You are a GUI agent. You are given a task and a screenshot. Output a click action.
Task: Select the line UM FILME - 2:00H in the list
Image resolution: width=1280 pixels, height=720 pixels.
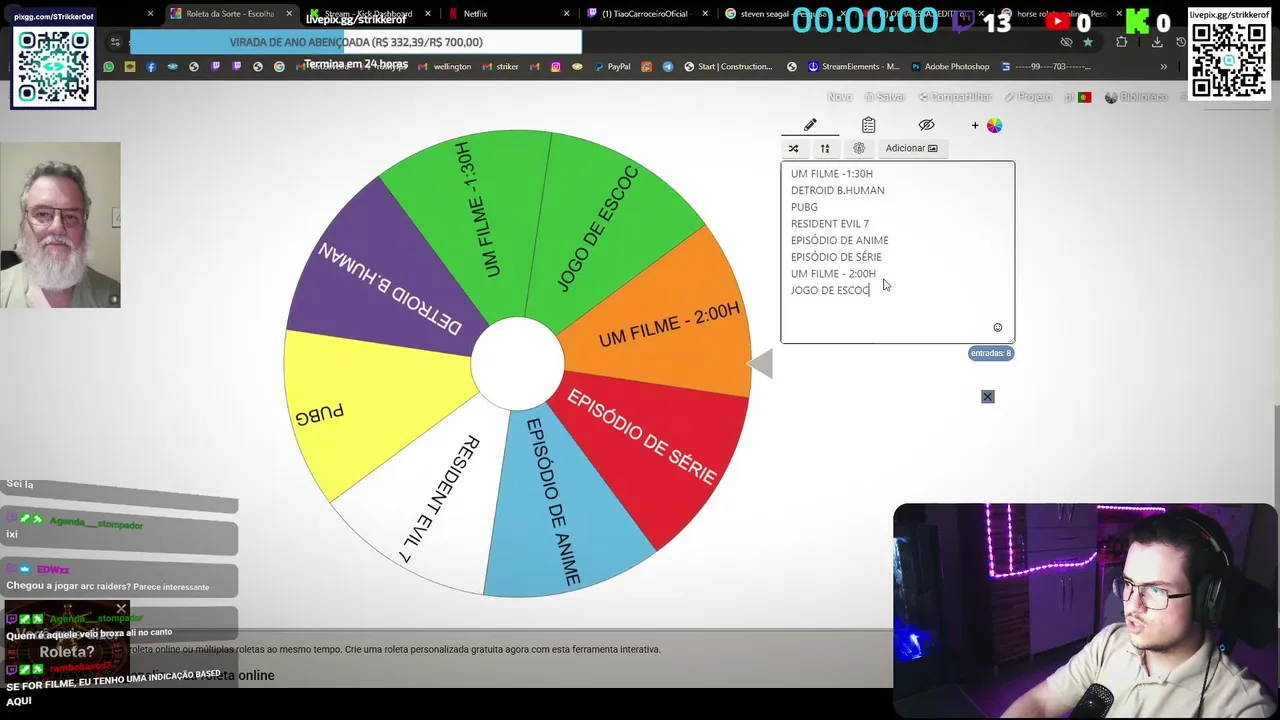(x=833, y=274)
